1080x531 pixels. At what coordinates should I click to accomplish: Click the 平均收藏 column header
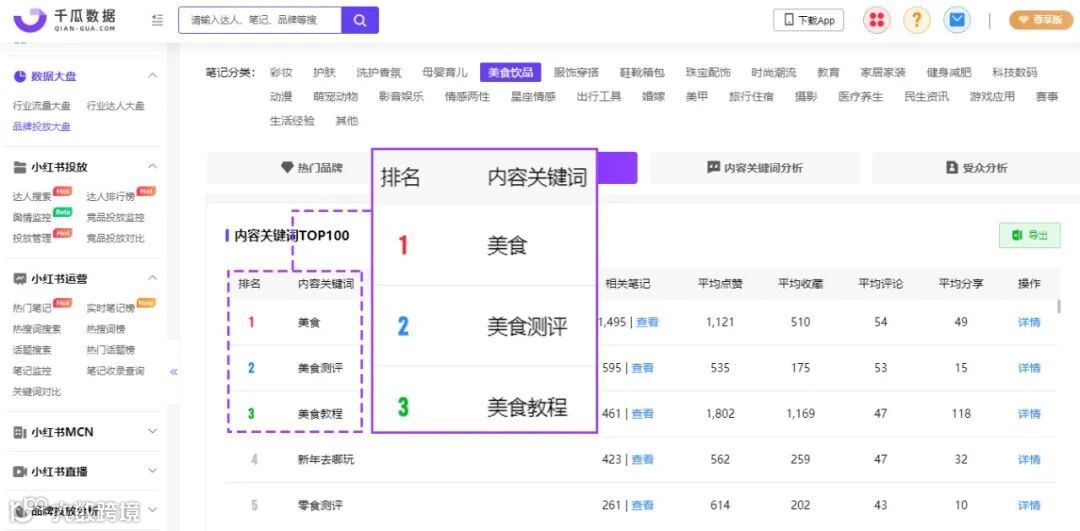(x=800, y=284)
